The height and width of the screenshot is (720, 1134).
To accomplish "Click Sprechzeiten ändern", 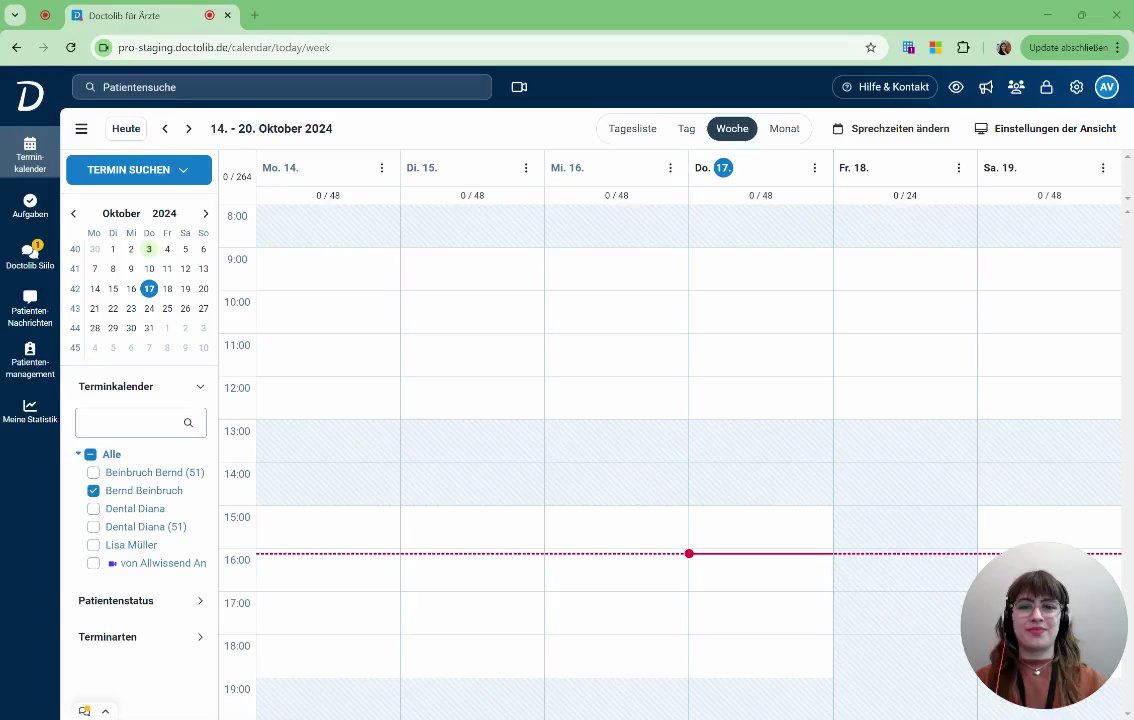I will click(x=891, y=129).
